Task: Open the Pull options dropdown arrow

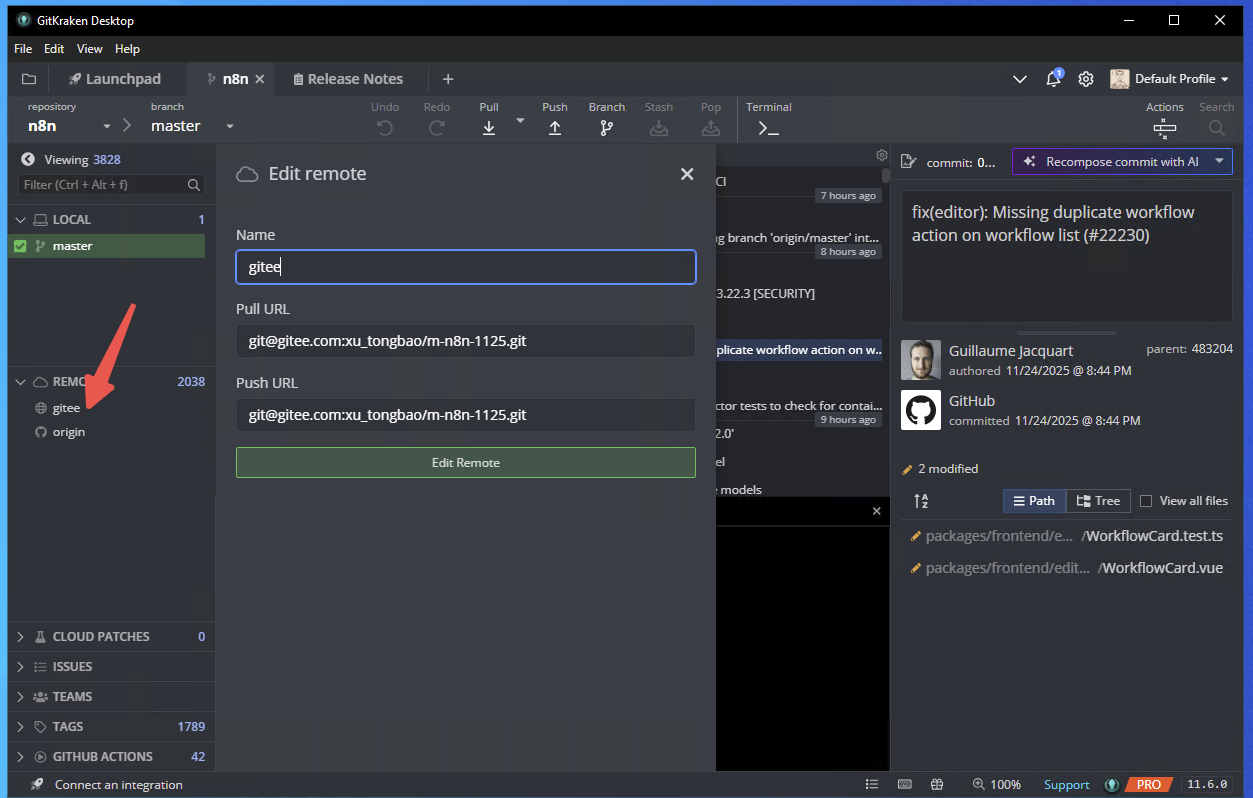Action: 520,120
